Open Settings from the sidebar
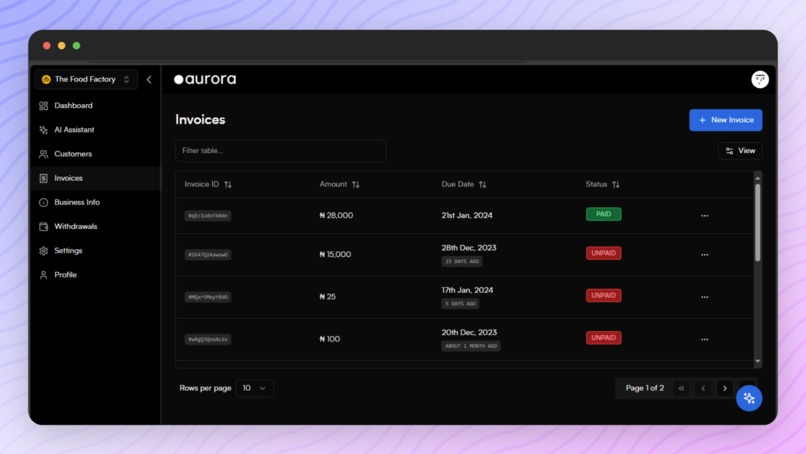This screenshot has width=806, height=454. tap(96, 250)
